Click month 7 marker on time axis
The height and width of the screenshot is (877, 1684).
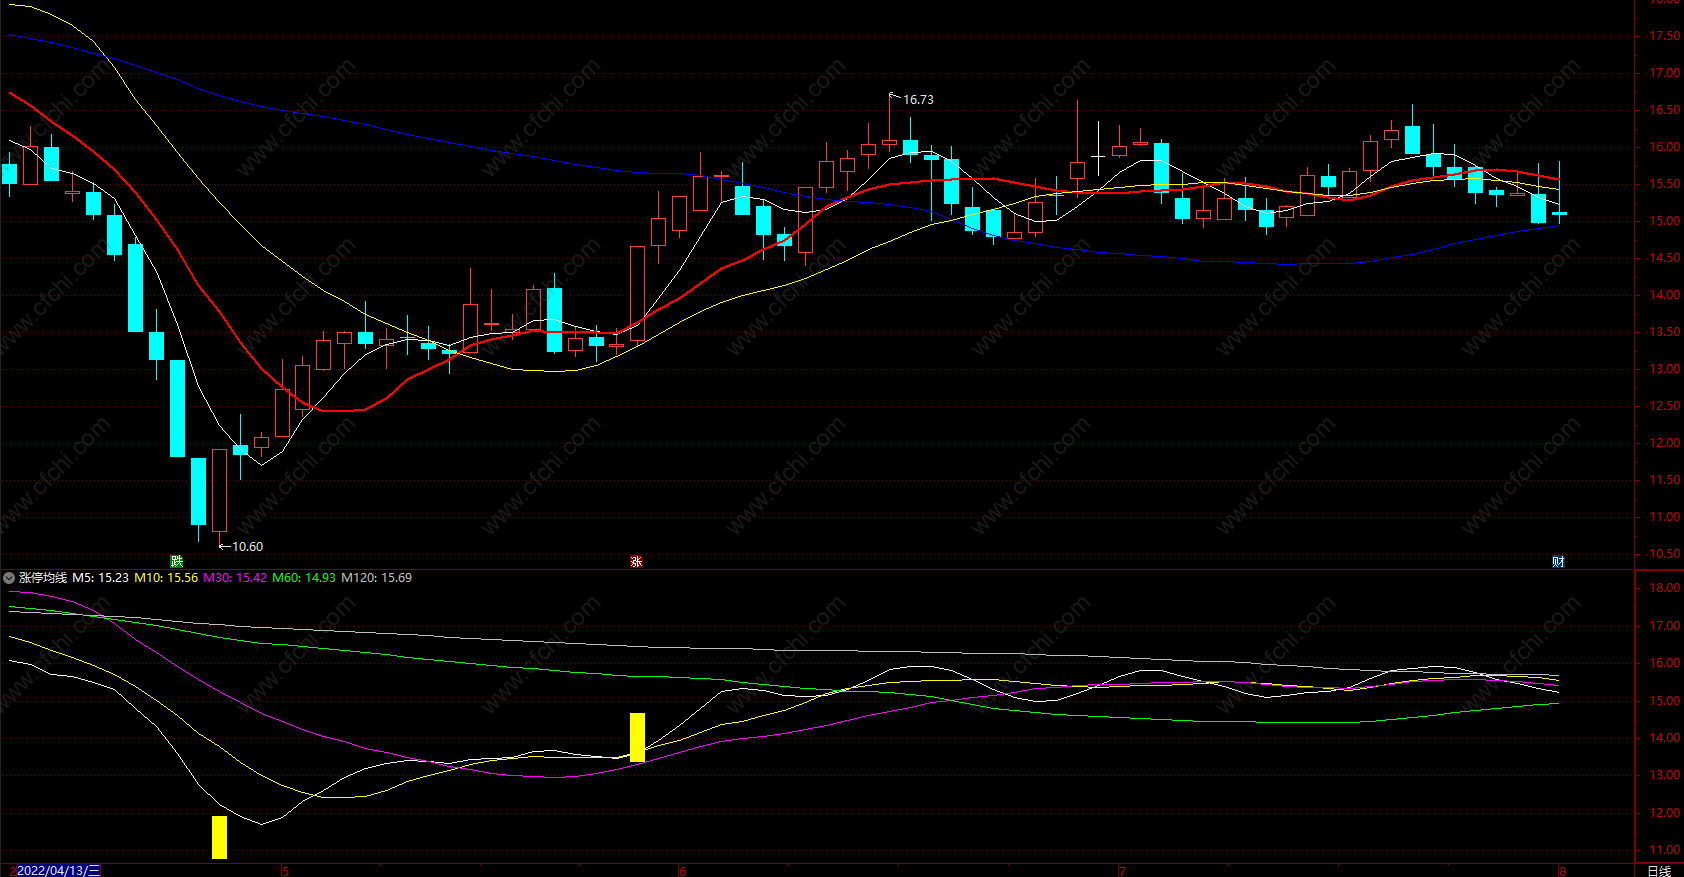click(1122, 871)
